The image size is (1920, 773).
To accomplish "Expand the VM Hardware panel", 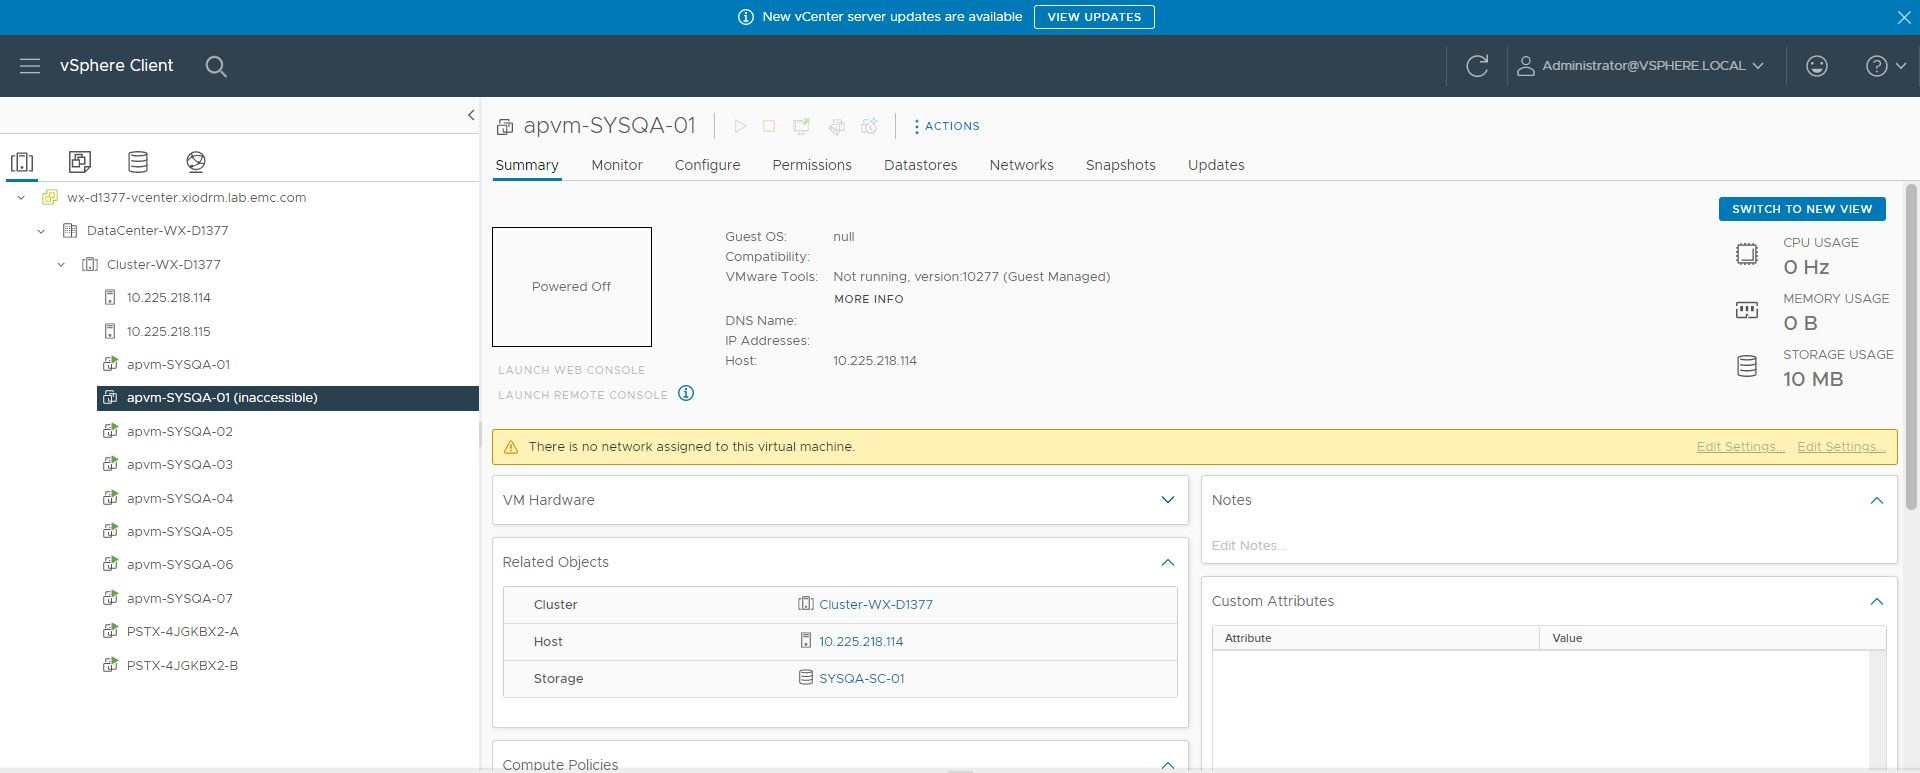I will (1167, 500).
